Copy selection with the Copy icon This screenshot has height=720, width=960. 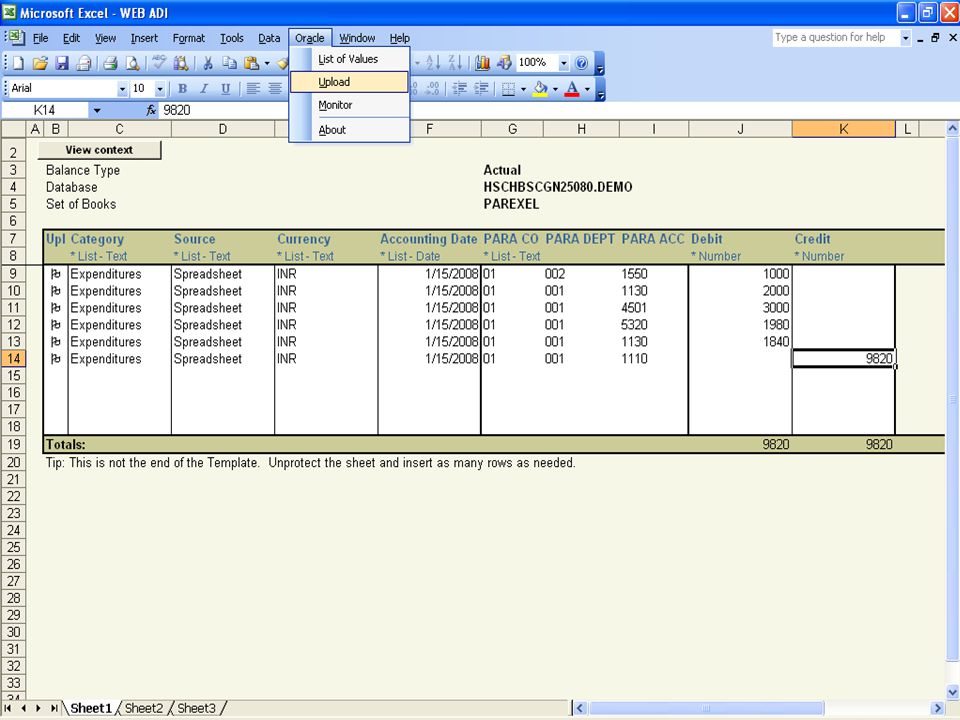(x=229, y=62)
